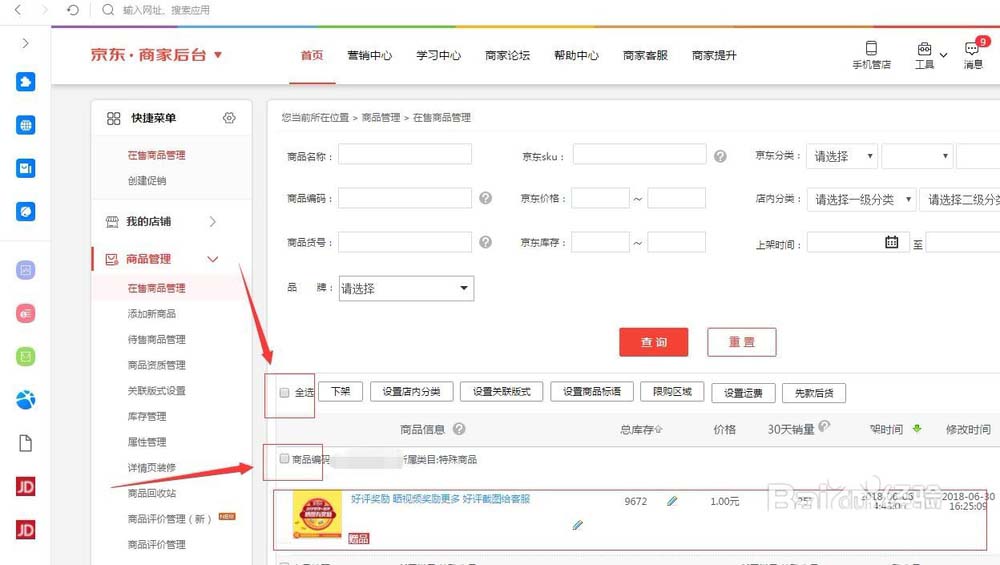The image size is (1000, 565).
Task: Open the blue globe sidebar app
Action: [x=26, y=125]
